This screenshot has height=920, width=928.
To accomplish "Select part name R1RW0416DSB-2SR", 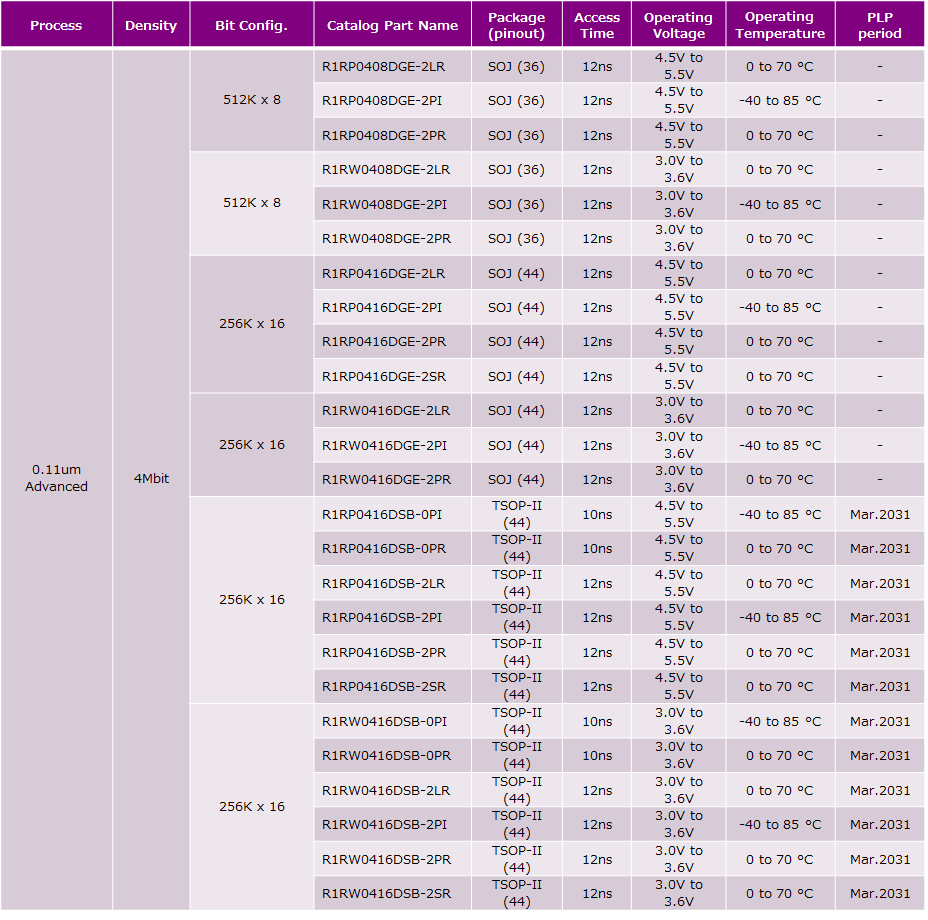I will point(386,893).
